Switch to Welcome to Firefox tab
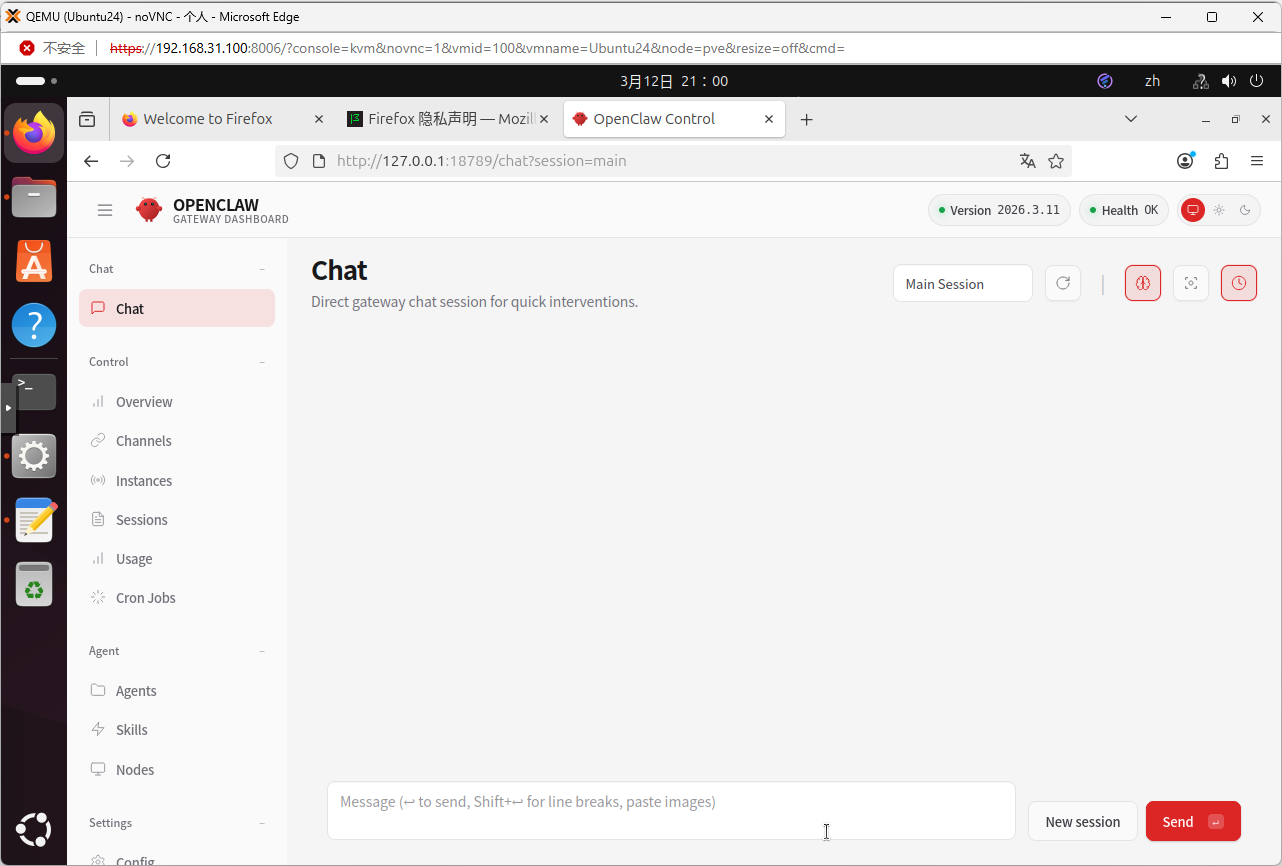The height and width of the screenshot is (866, 1282). tap(208, 119)
